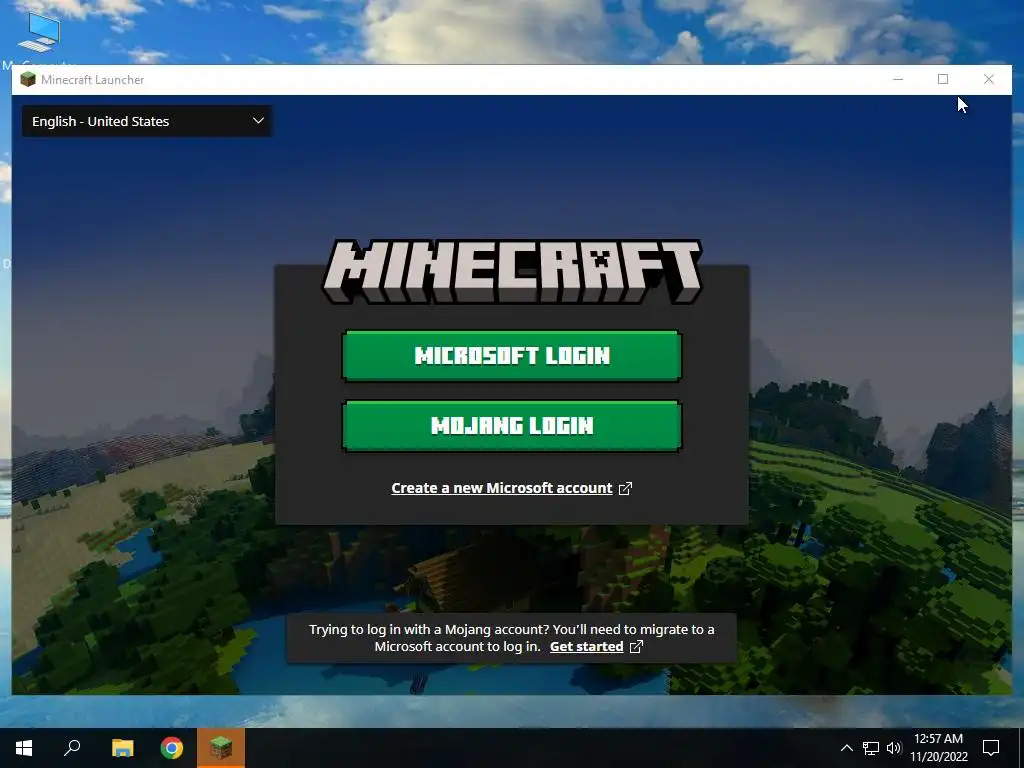The height and width of the screenshot is (768, 1024).
Task: Click external link icon beside Get started
Action: coord(636,647)
